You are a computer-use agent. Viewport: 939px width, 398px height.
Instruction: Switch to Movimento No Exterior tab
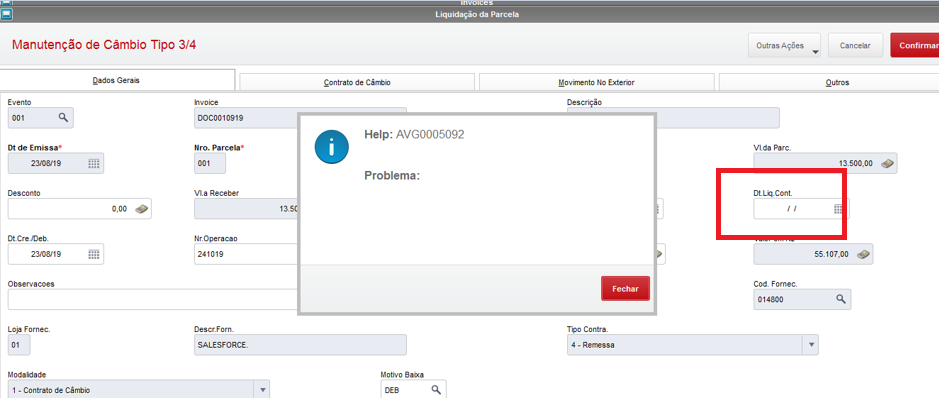pyautogui.click(x=596, y=83)
